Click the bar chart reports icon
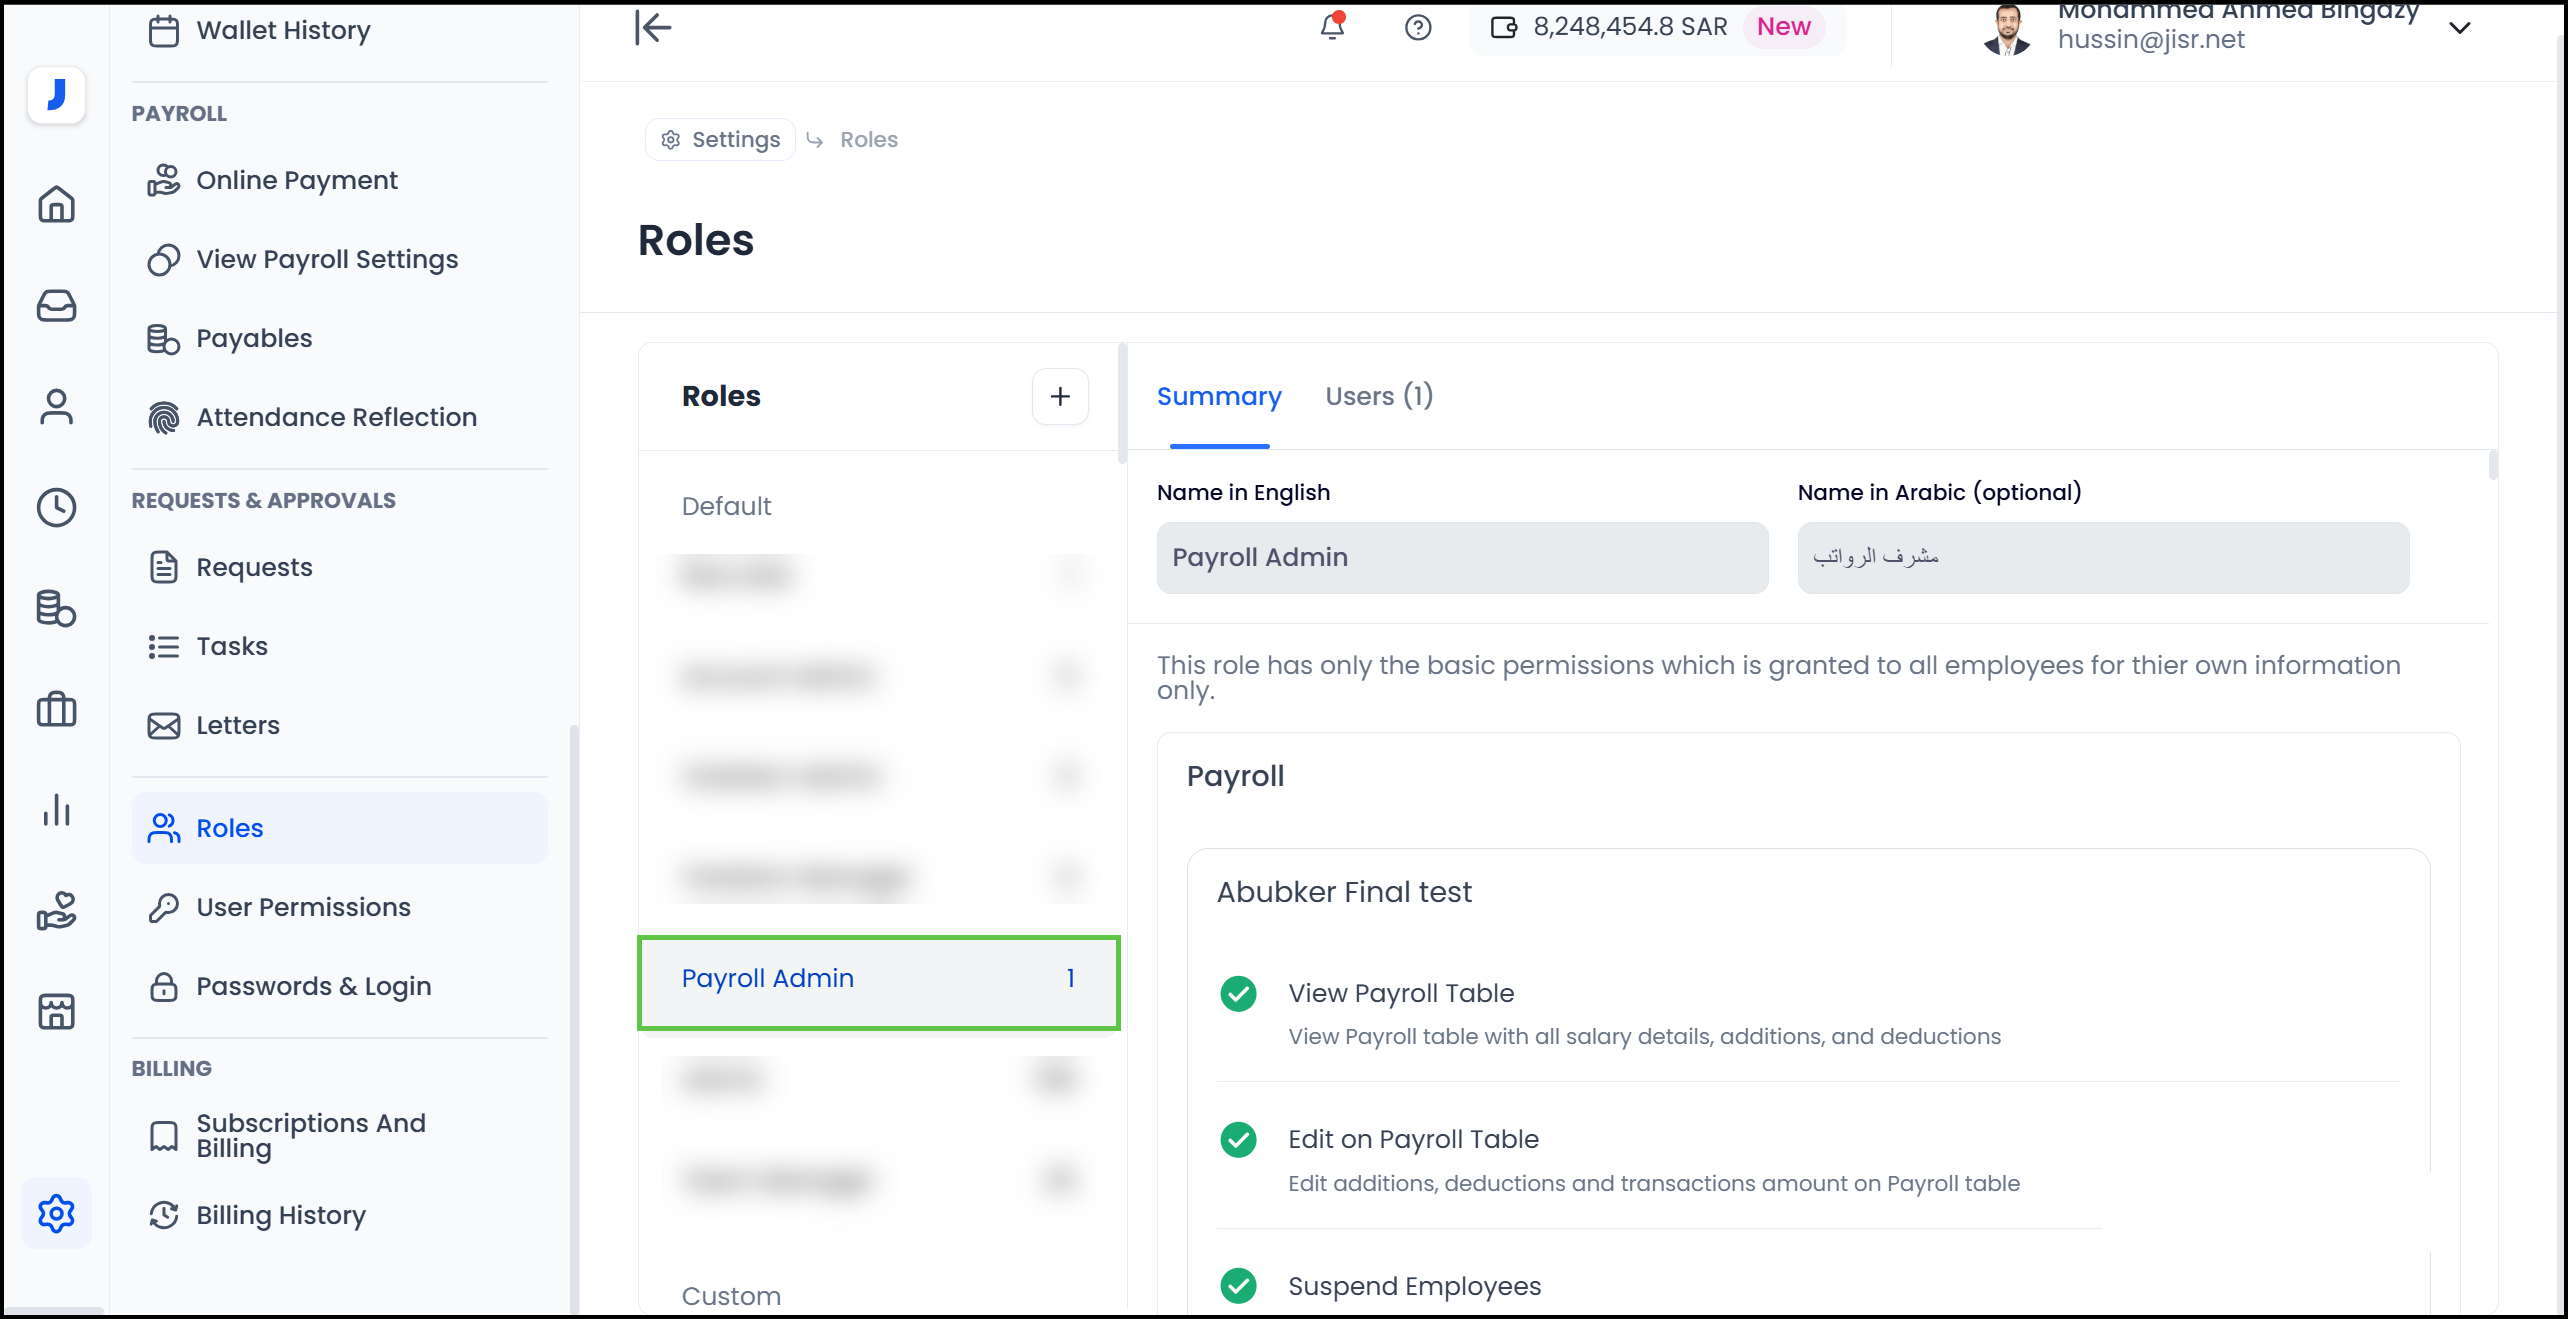Image resolution: width=2568 pixels, height=1319 pixels. coord(56,810)
